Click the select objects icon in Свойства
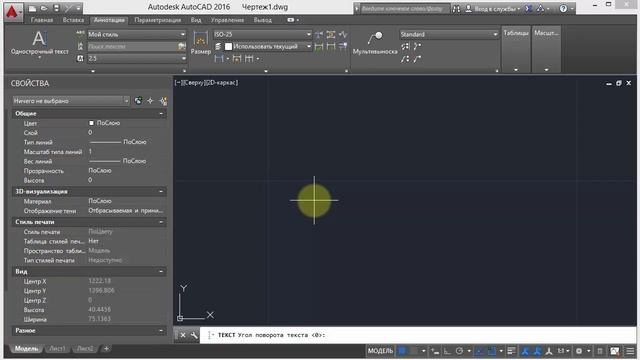 tap(151, 101)
